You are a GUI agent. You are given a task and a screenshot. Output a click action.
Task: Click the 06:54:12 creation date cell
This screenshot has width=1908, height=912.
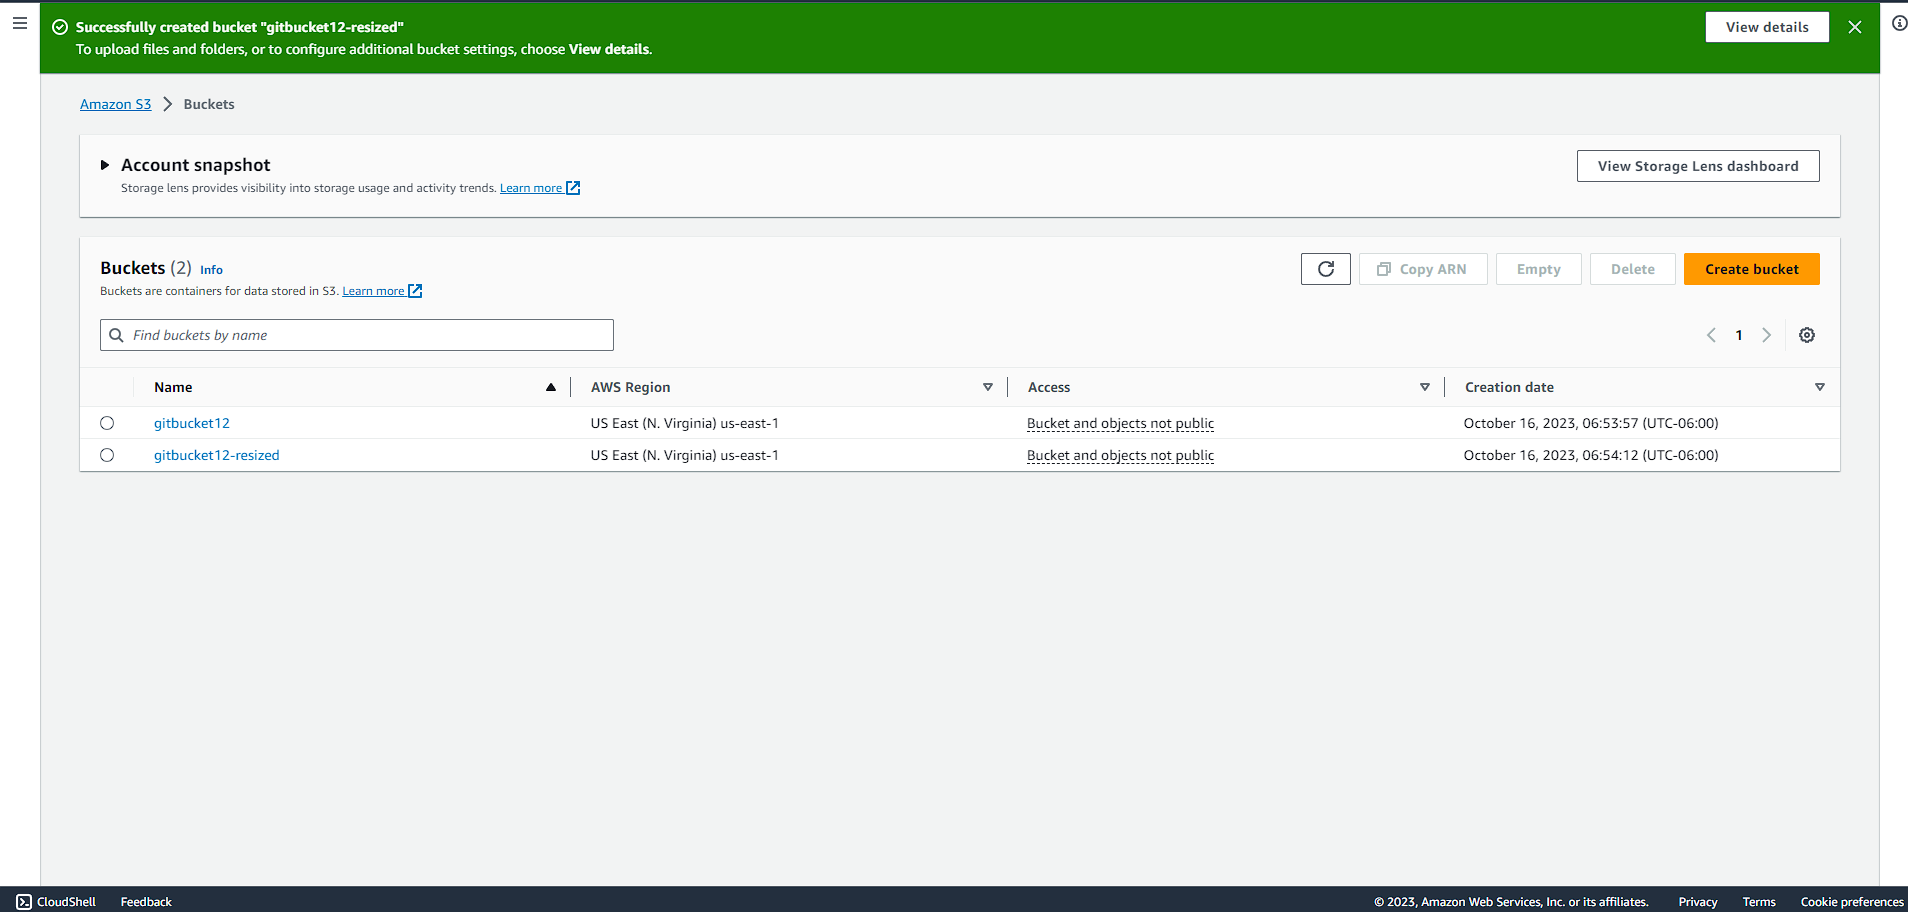coord(1591,455)
